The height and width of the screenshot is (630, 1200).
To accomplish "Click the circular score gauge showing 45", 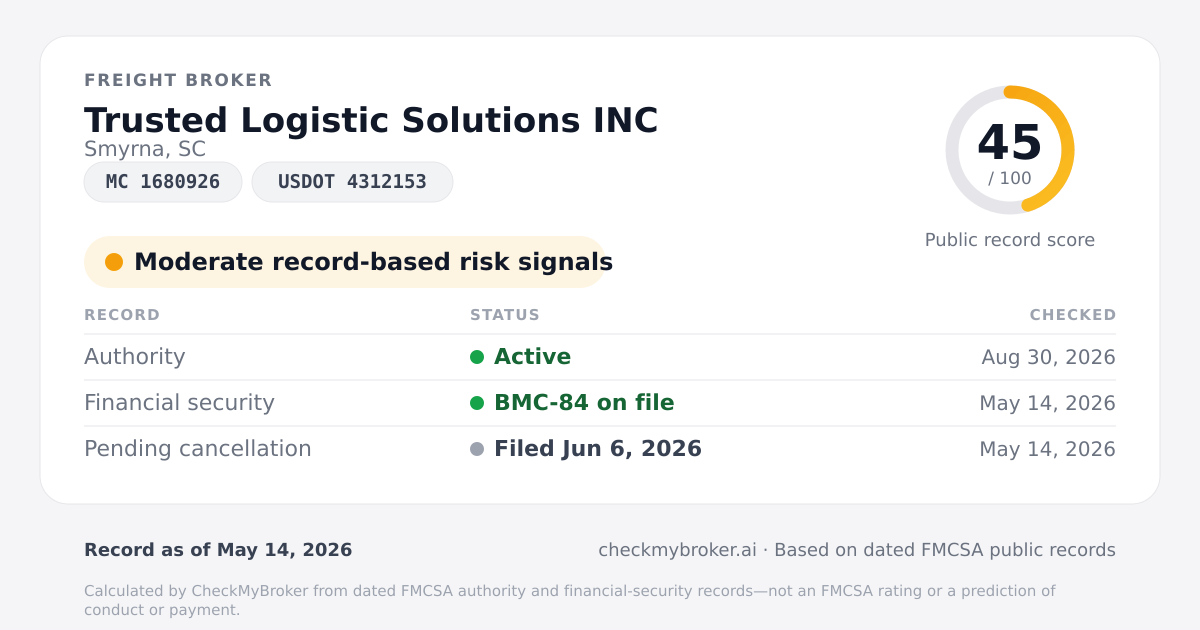I will (1010, 150).
